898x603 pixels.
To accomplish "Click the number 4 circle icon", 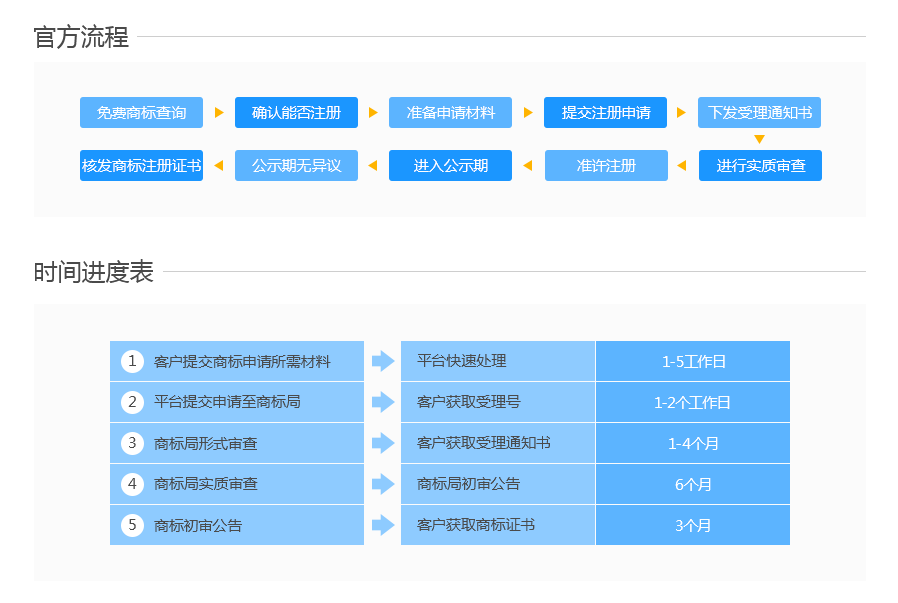I will (132, 484).
